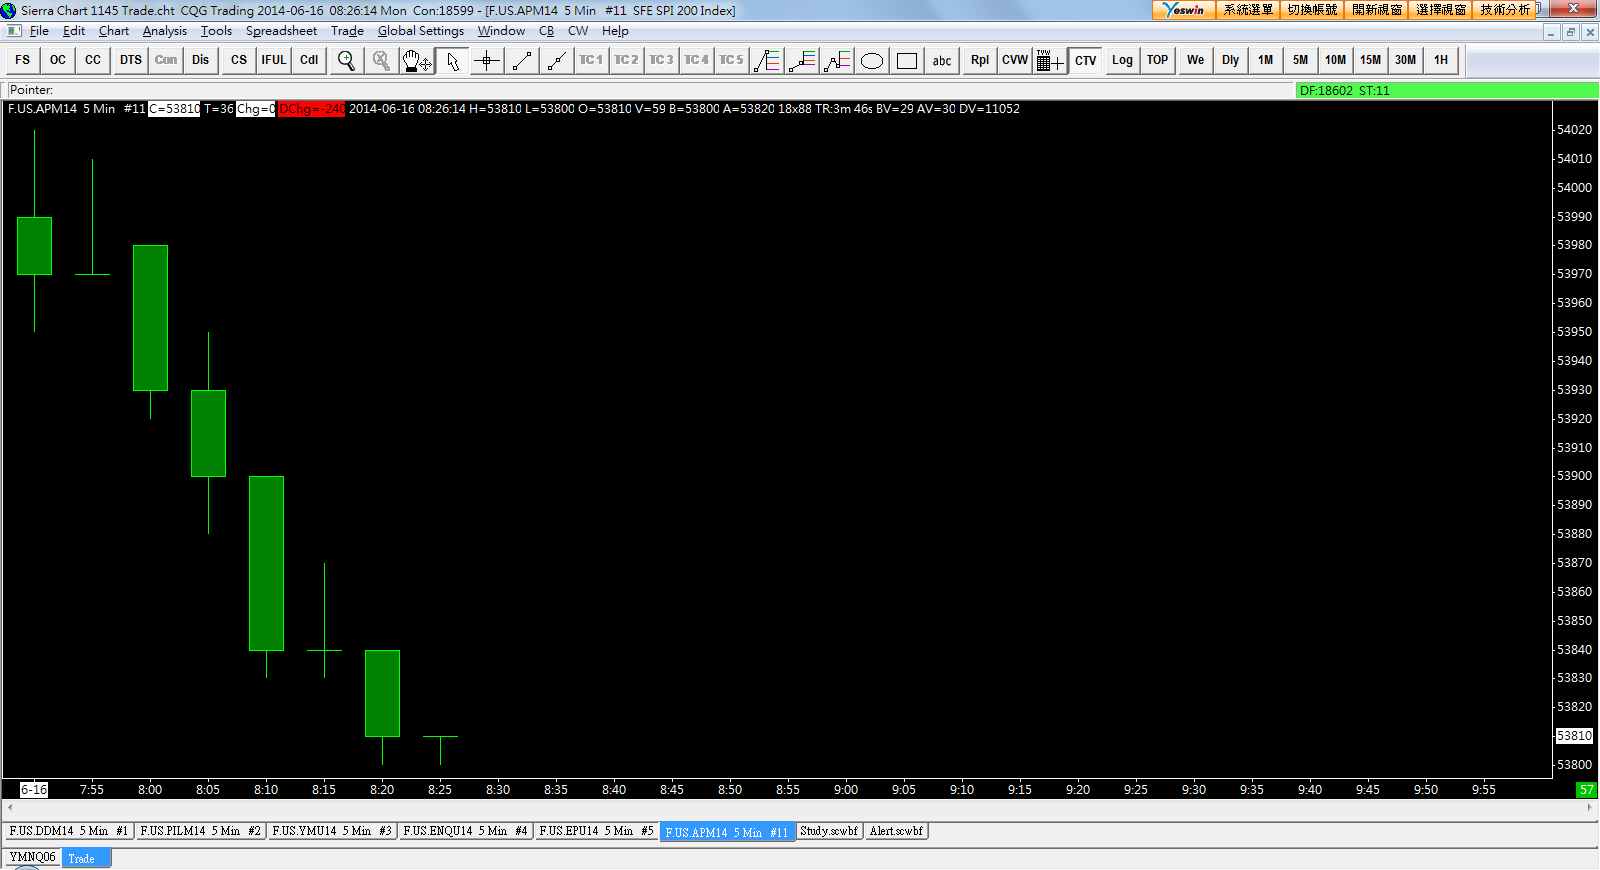Click the chart document icon beside File menu
The image size is (1600, 870).
[14, 31]
